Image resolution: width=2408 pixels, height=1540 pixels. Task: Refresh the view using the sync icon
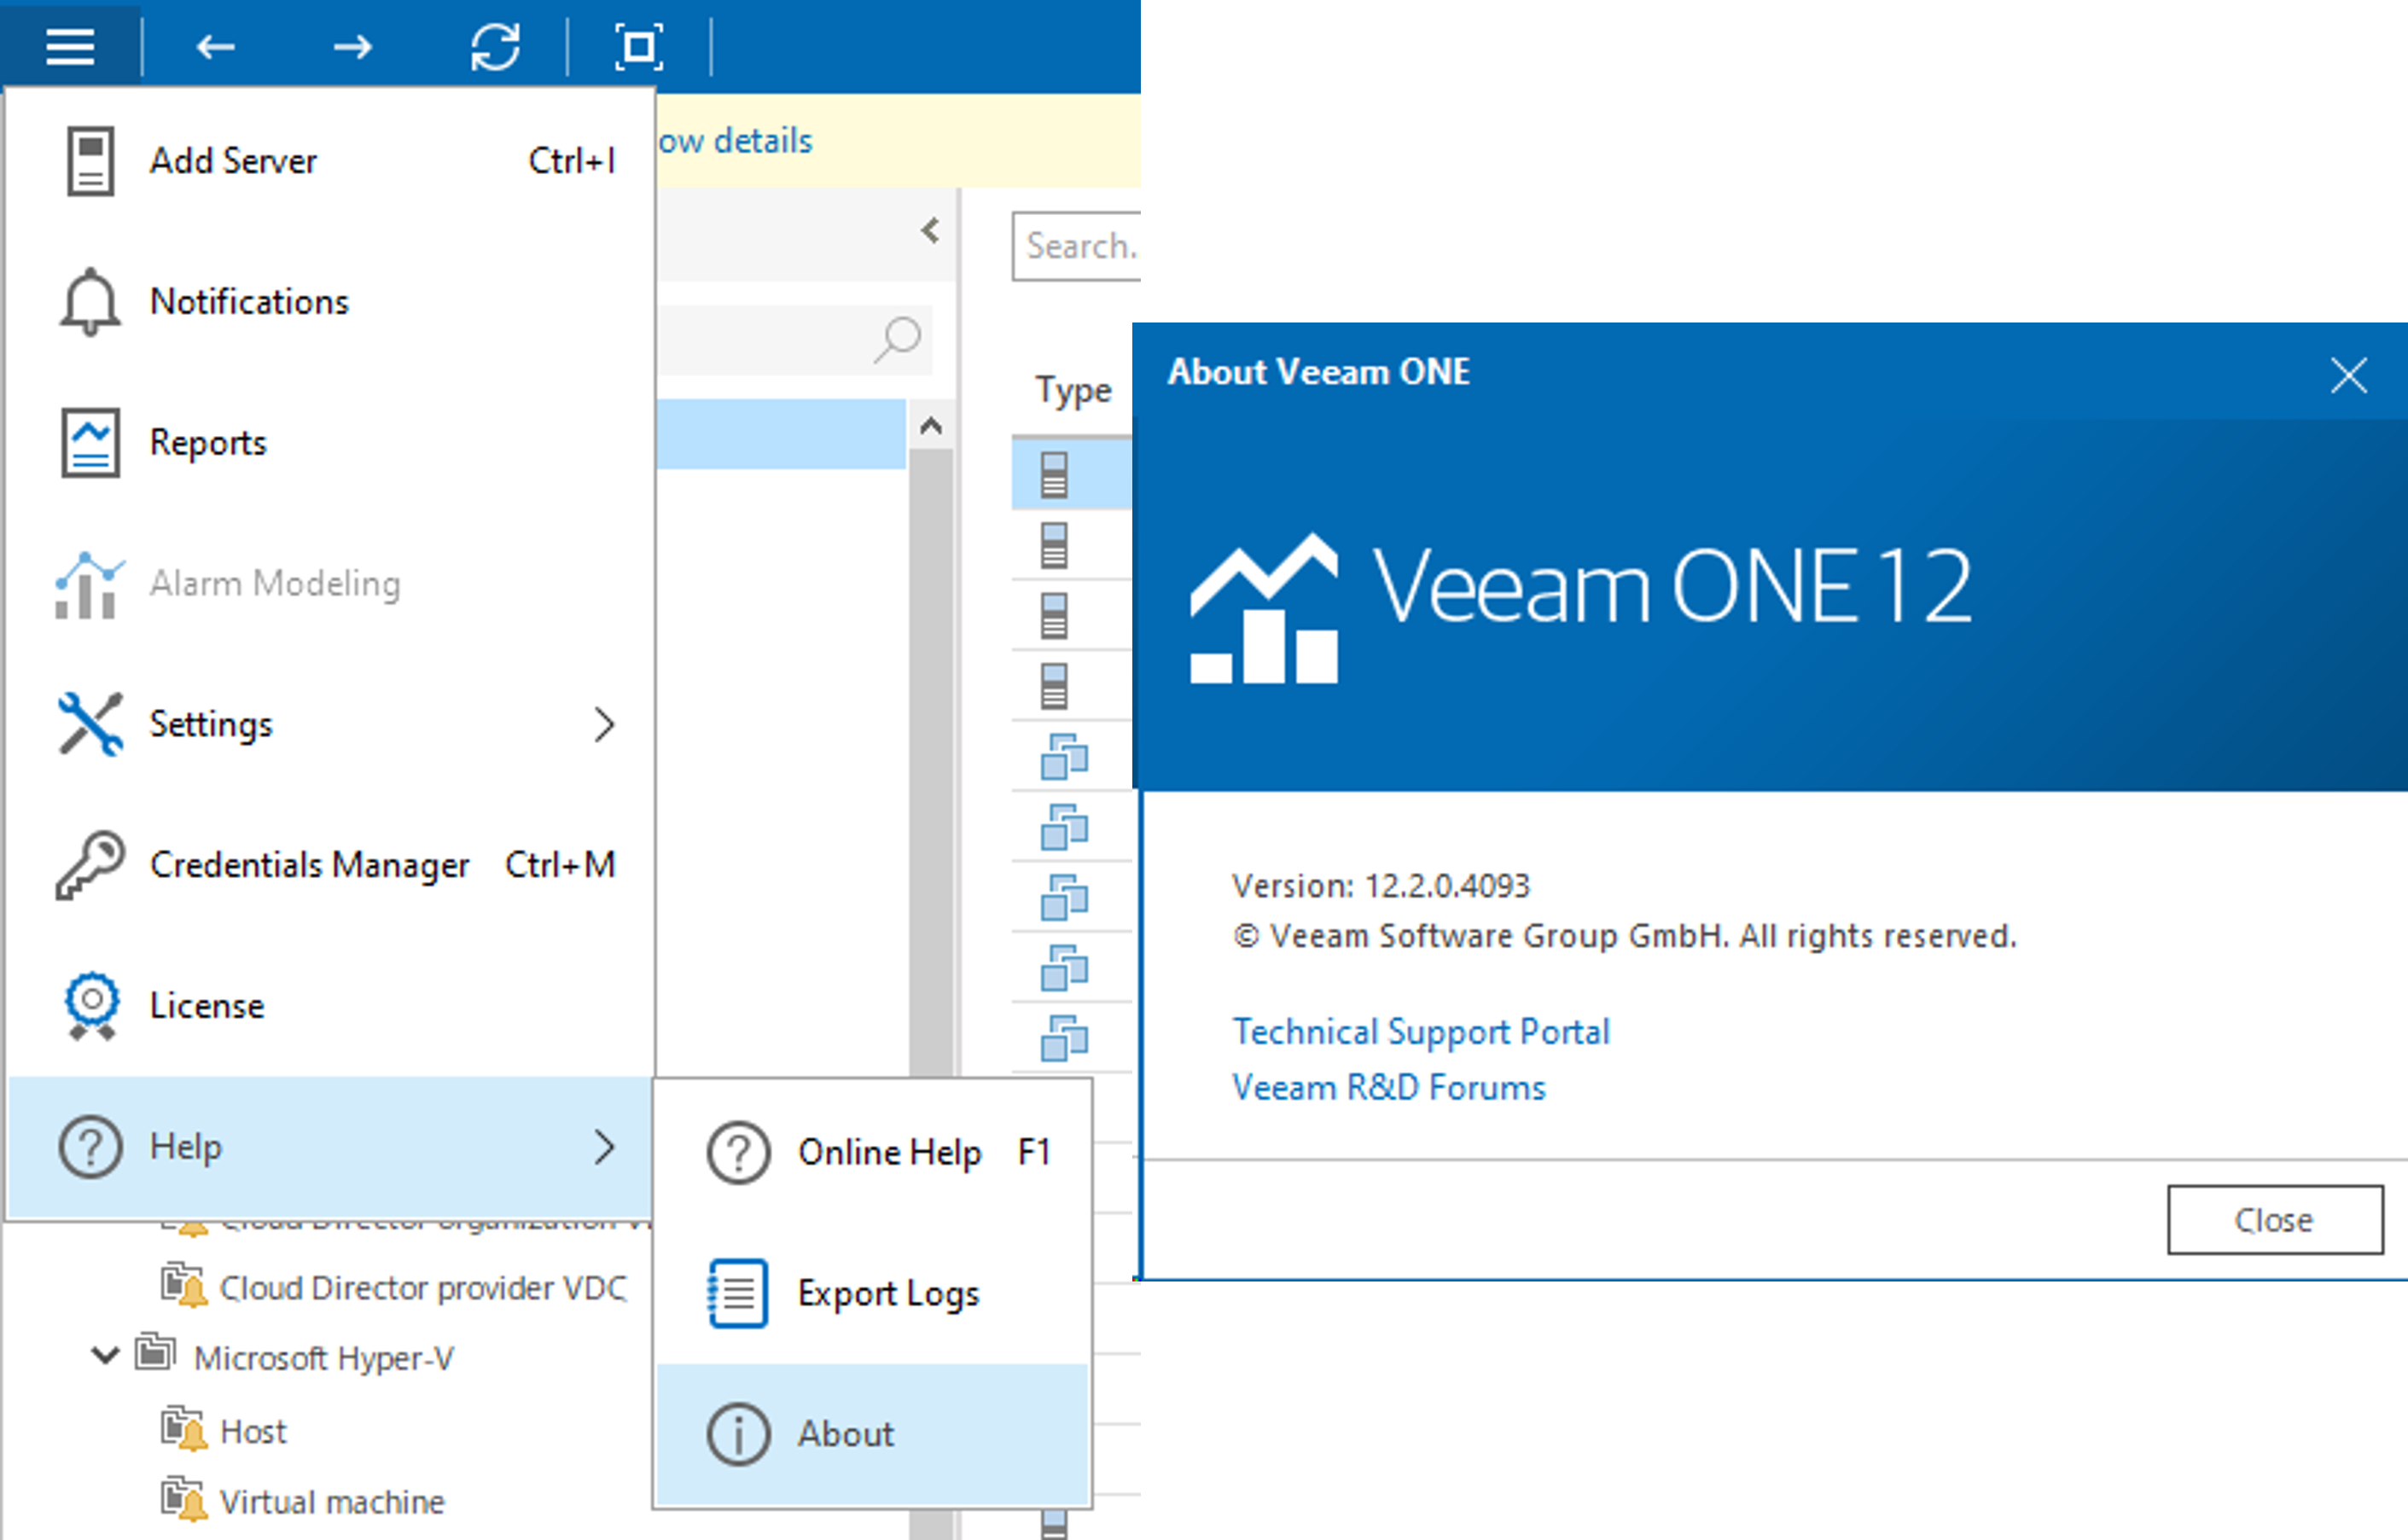pyautogui.click(x=495, y=46)
